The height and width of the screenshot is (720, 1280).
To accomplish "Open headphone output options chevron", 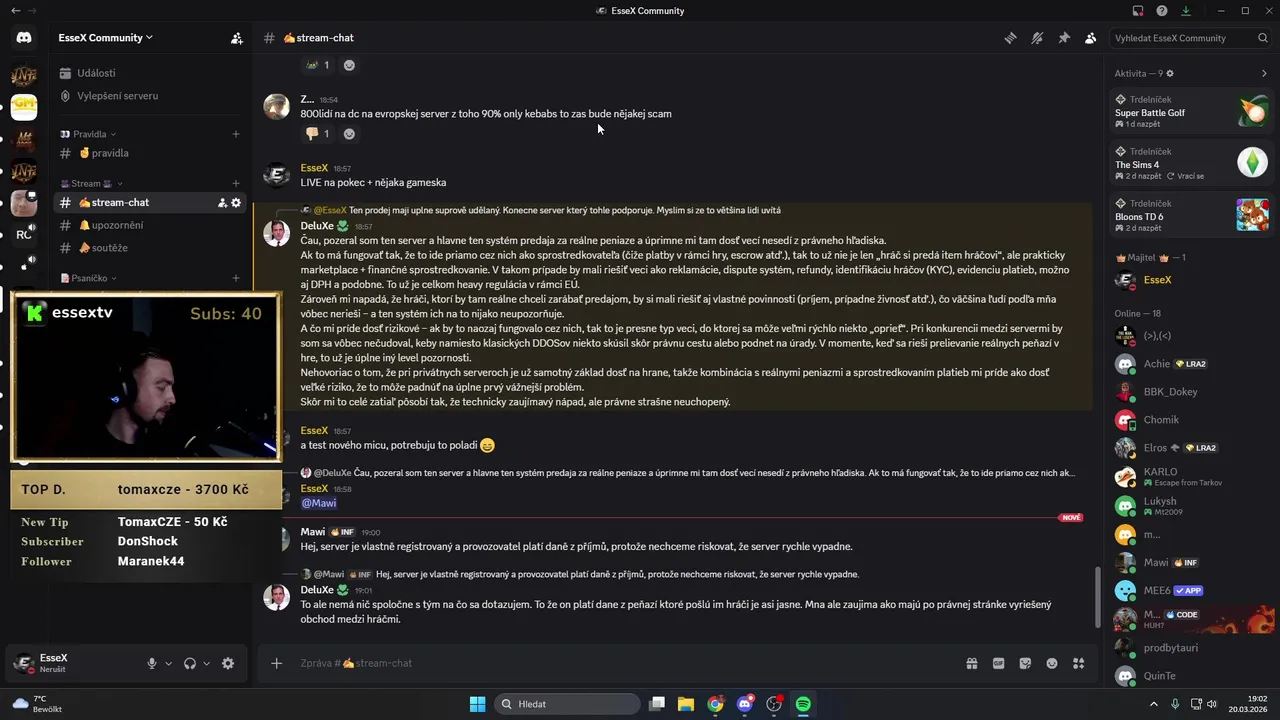I will pos(207,663).
